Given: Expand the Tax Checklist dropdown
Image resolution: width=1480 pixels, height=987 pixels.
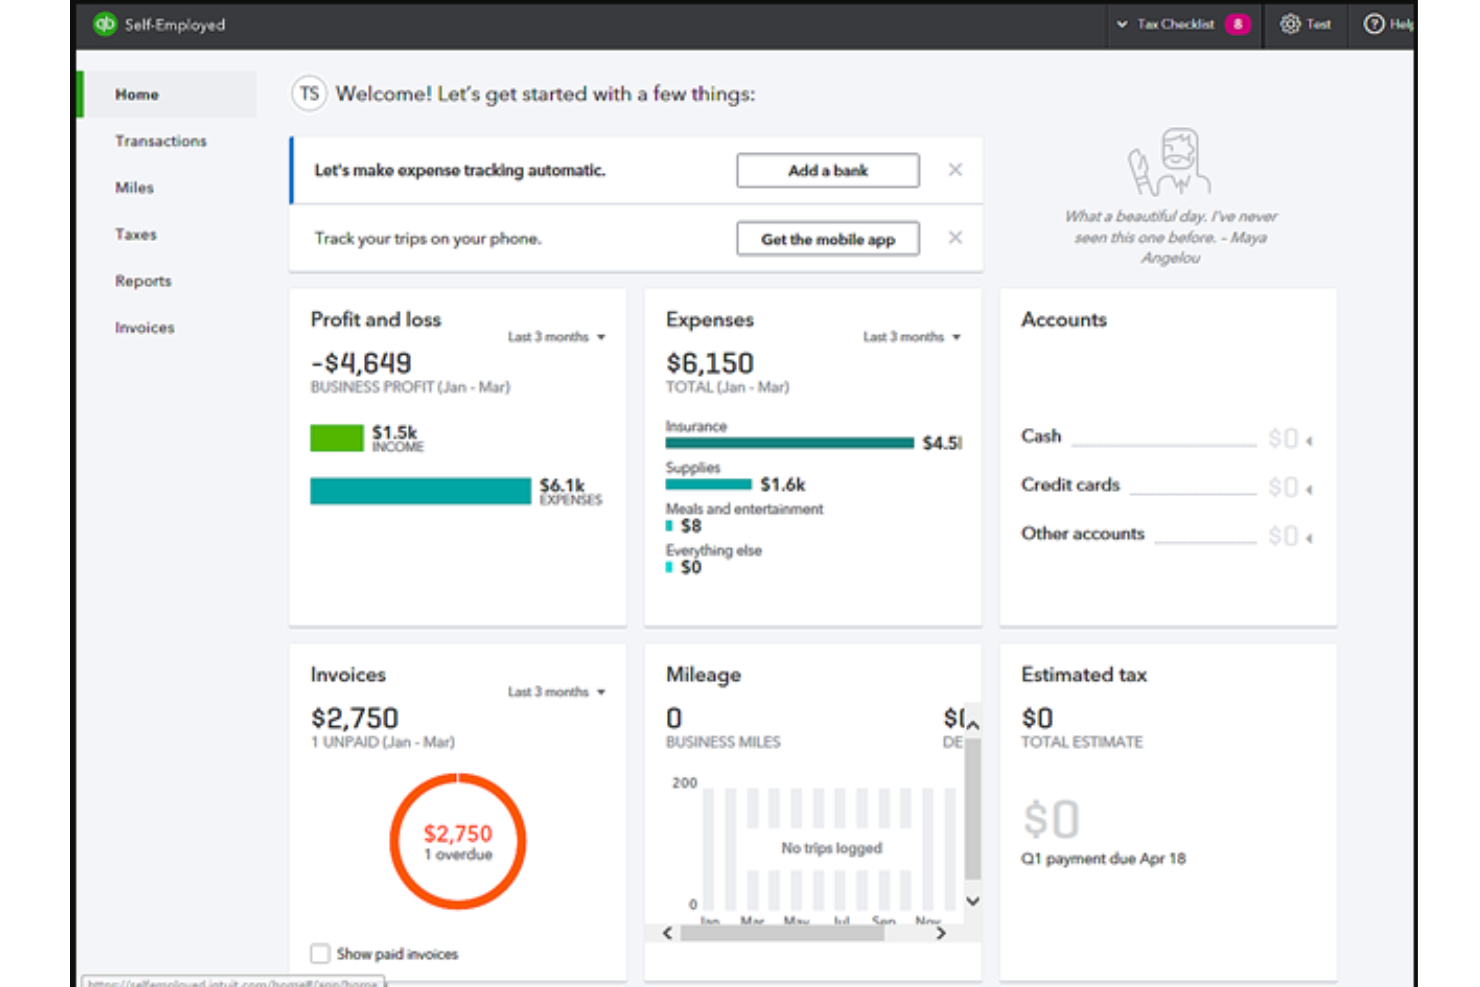Looking at the screenshot, I should point(1122,24).
